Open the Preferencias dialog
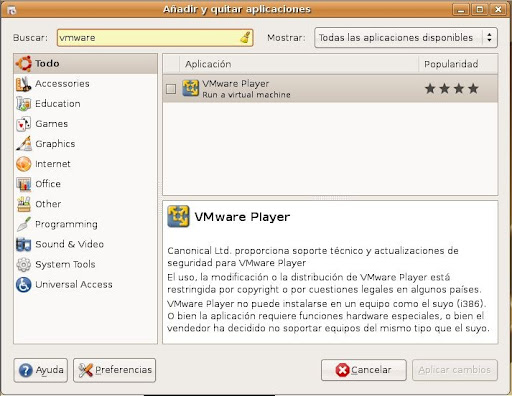Image resolution: width=512 pixels, height=396 pixels. (x=114, y=370)
